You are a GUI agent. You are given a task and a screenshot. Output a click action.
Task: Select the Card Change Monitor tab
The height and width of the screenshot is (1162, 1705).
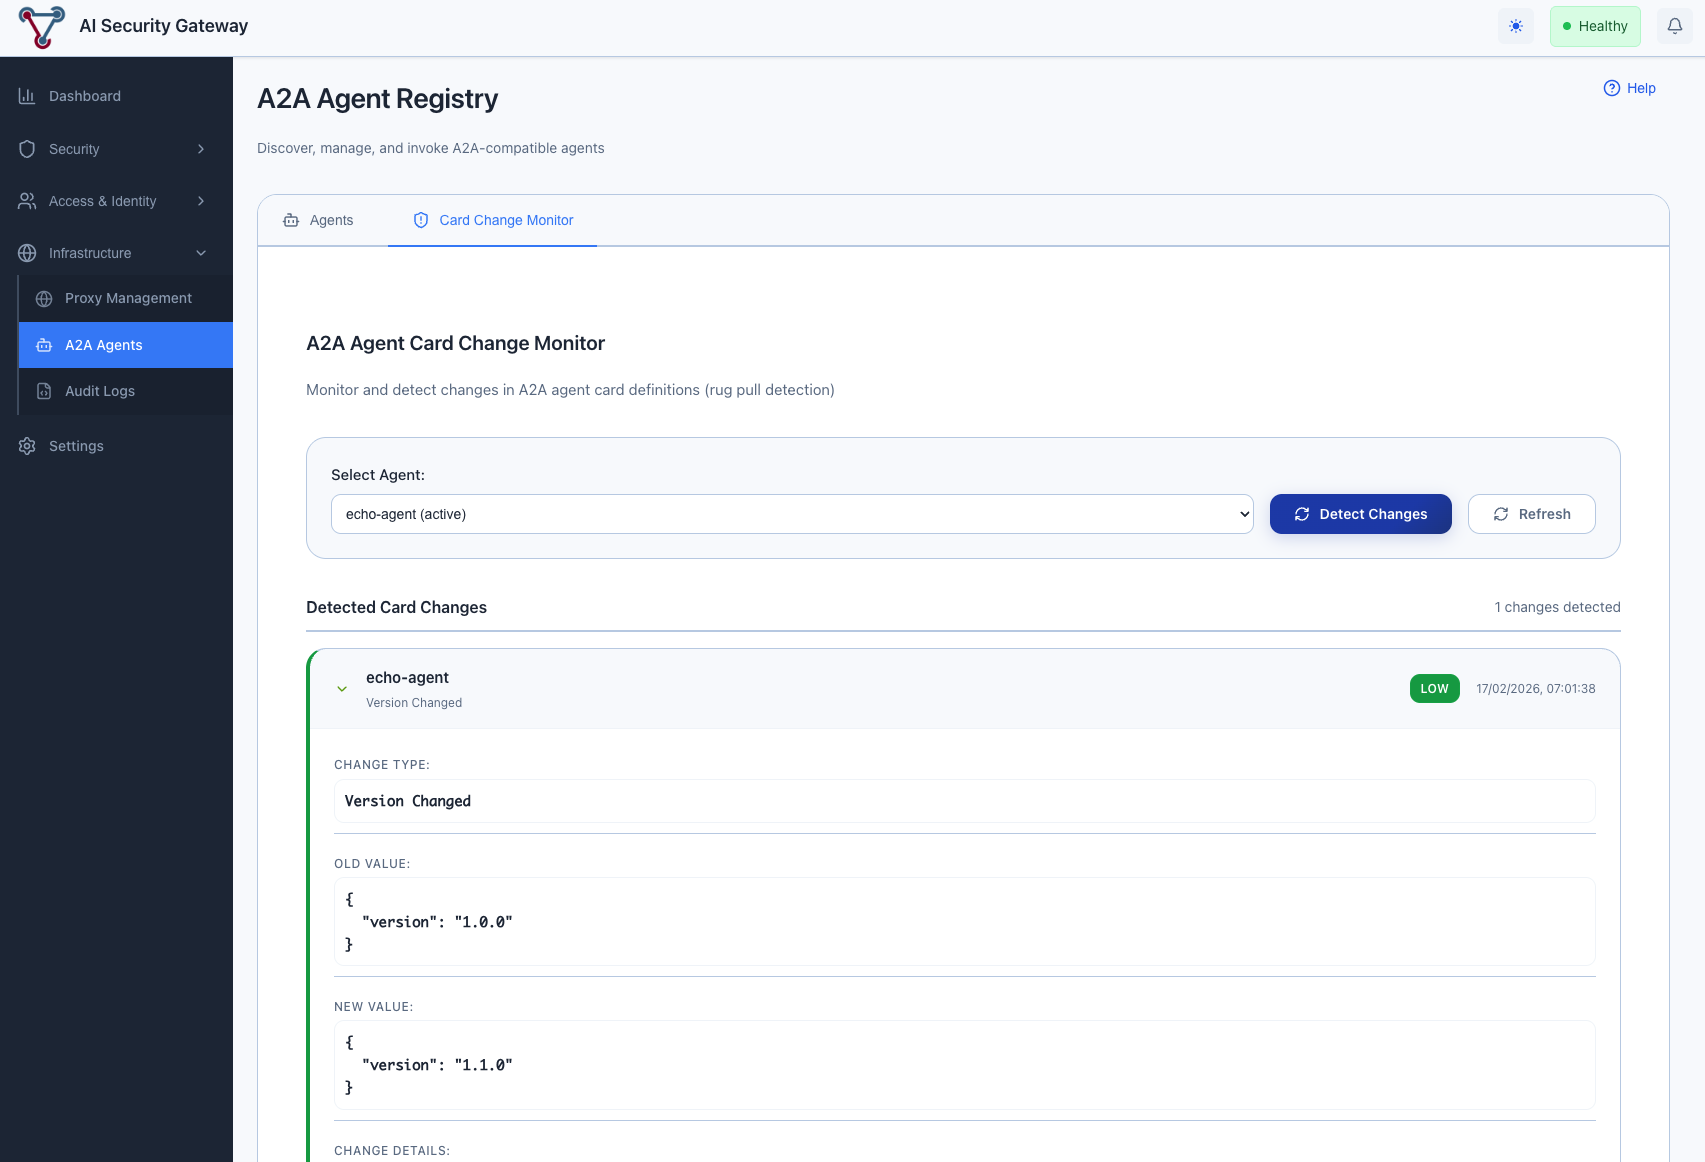493,220
